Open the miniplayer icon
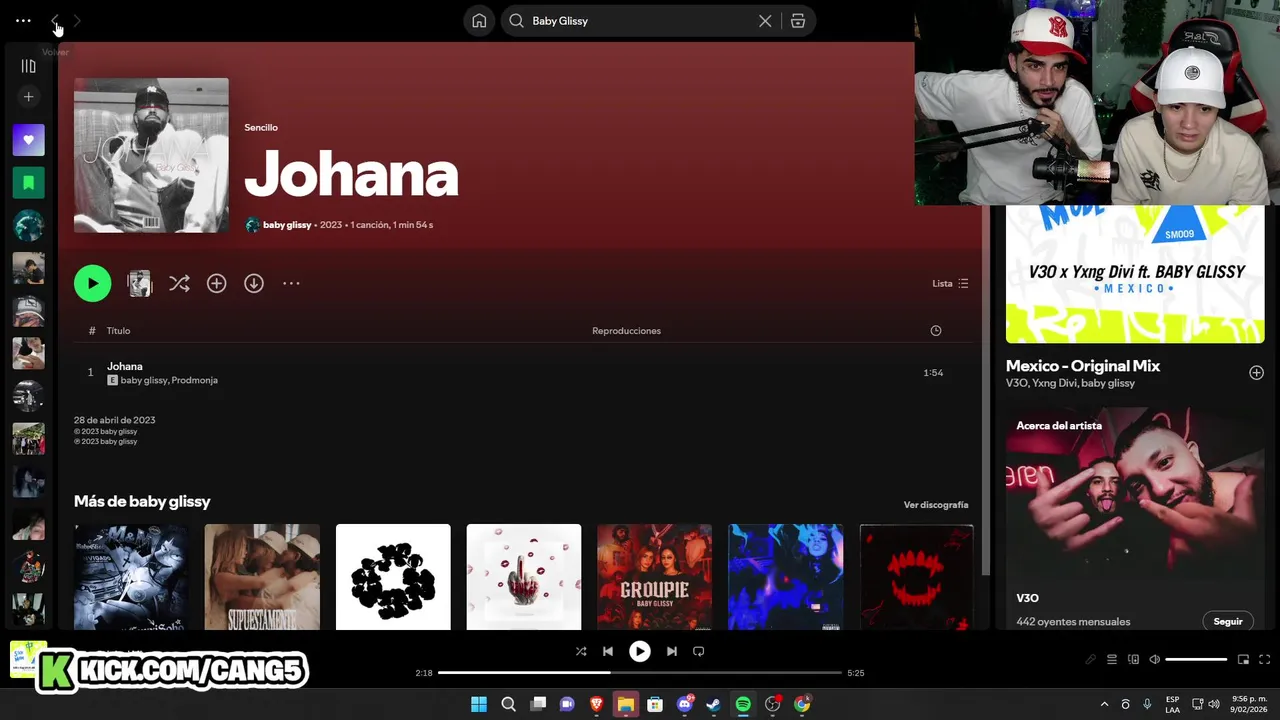Viewport: 1280px width, 720px height. [x=1243, y=660]
